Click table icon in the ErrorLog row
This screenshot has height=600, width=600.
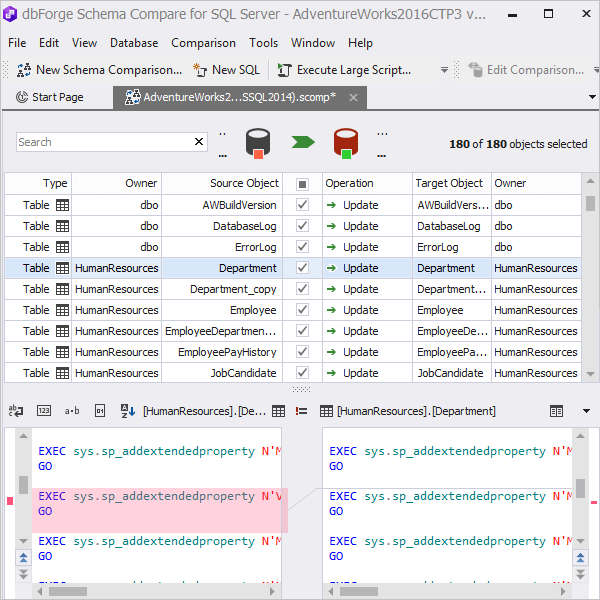coord(62,247)
